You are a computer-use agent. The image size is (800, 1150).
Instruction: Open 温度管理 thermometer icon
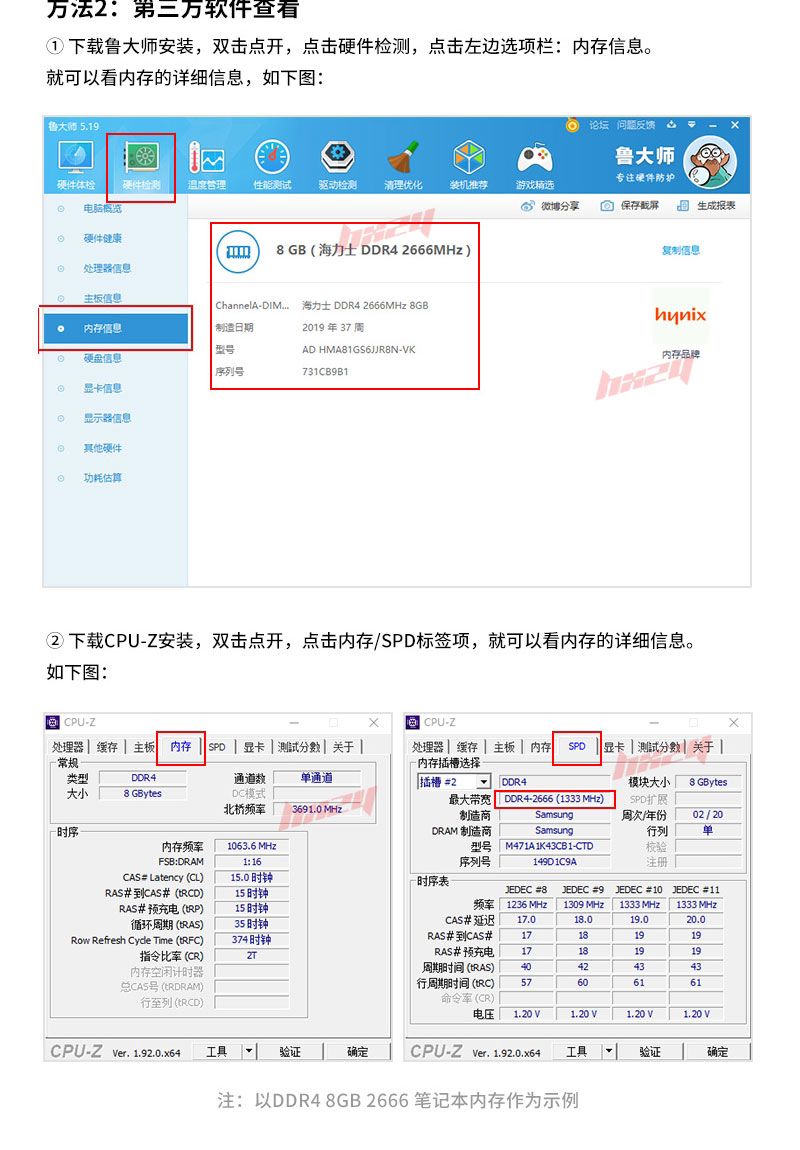(207, 165)
